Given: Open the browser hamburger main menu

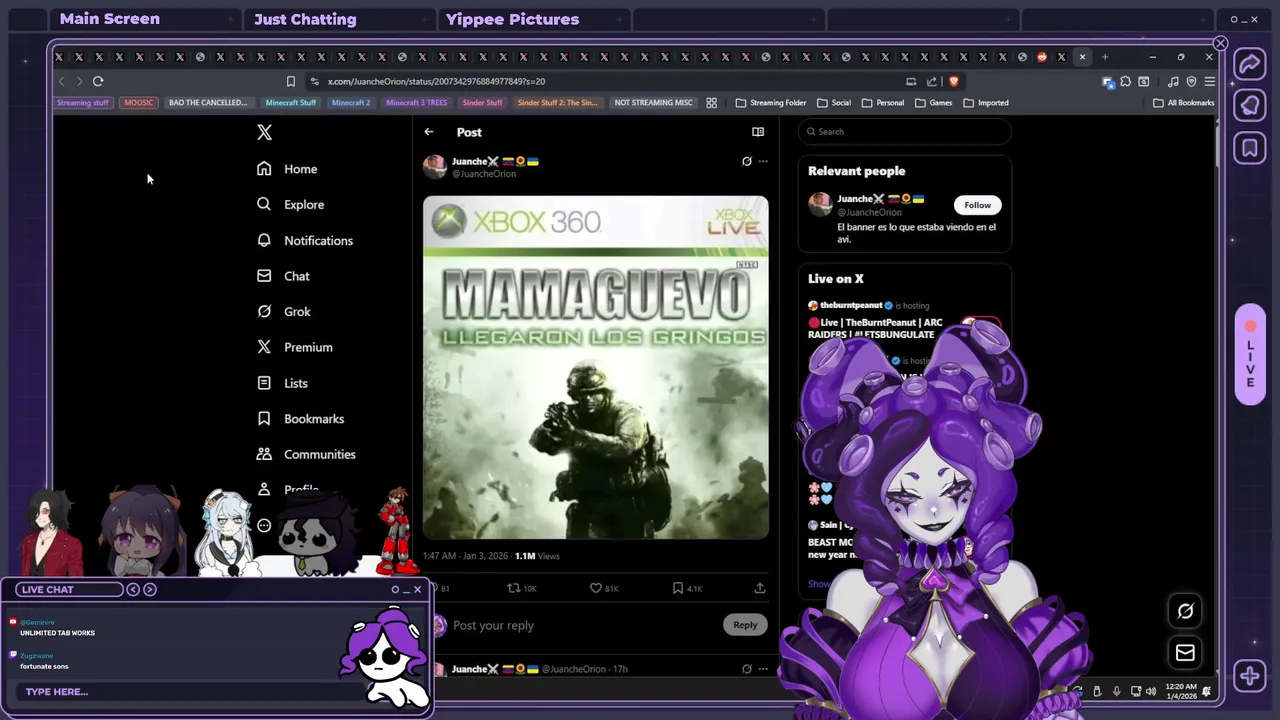Looking at the screenshot, I should pos(1209,81).
